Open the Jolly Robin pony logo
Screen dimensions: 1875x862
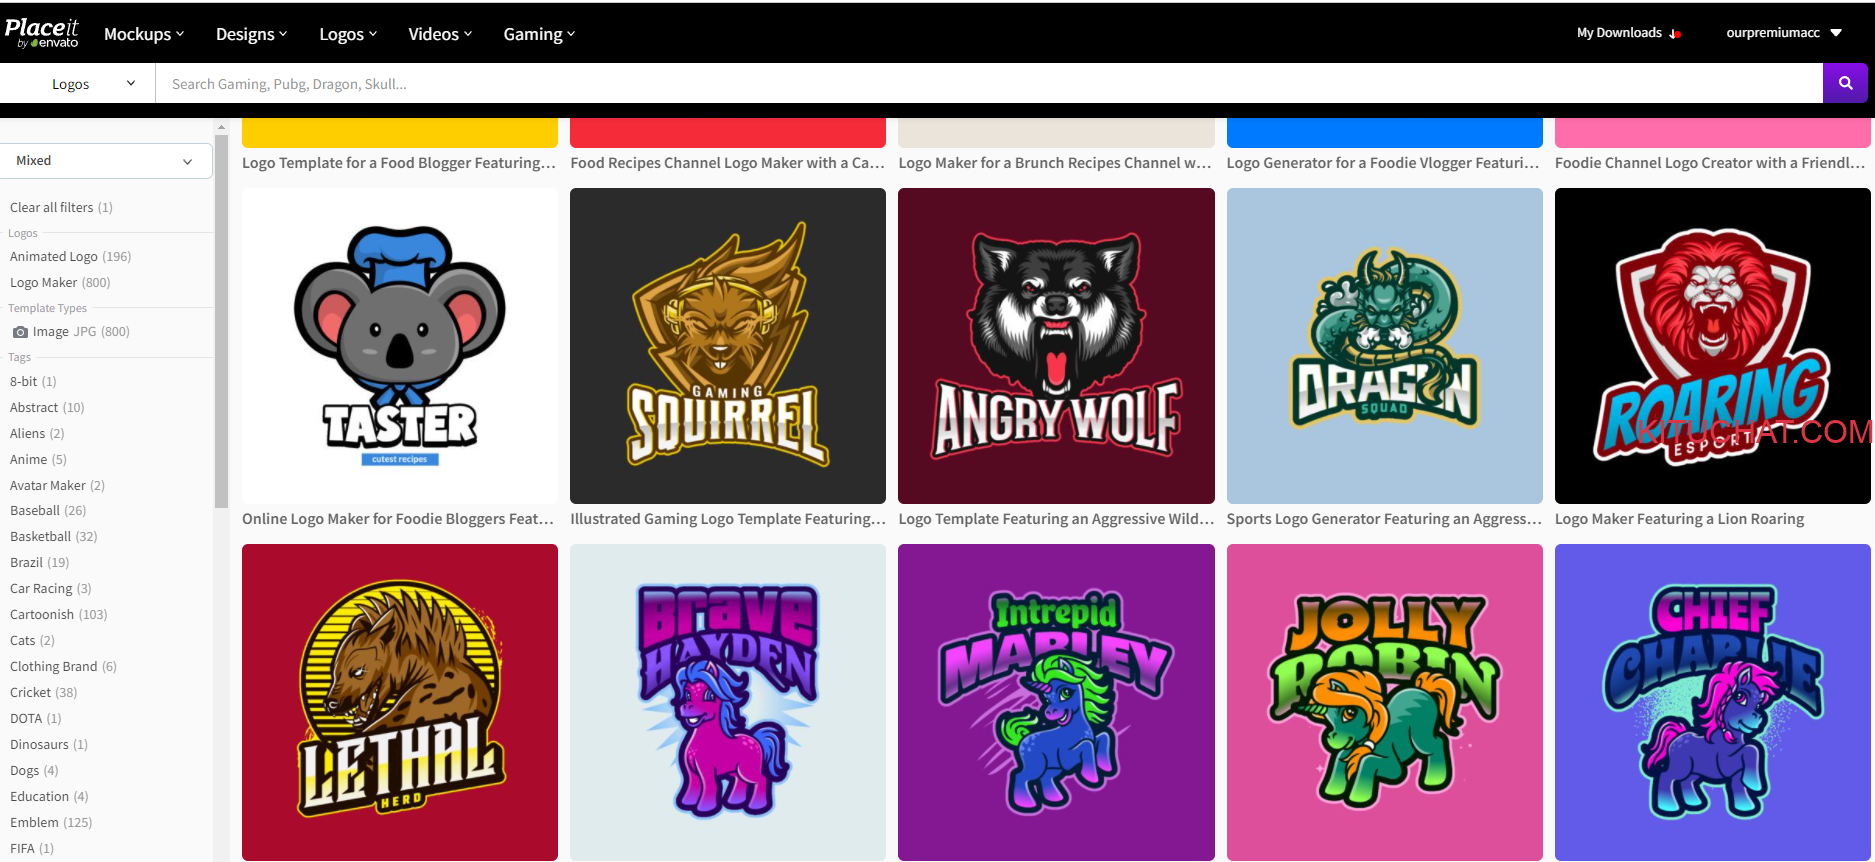tap(1384, 701)
